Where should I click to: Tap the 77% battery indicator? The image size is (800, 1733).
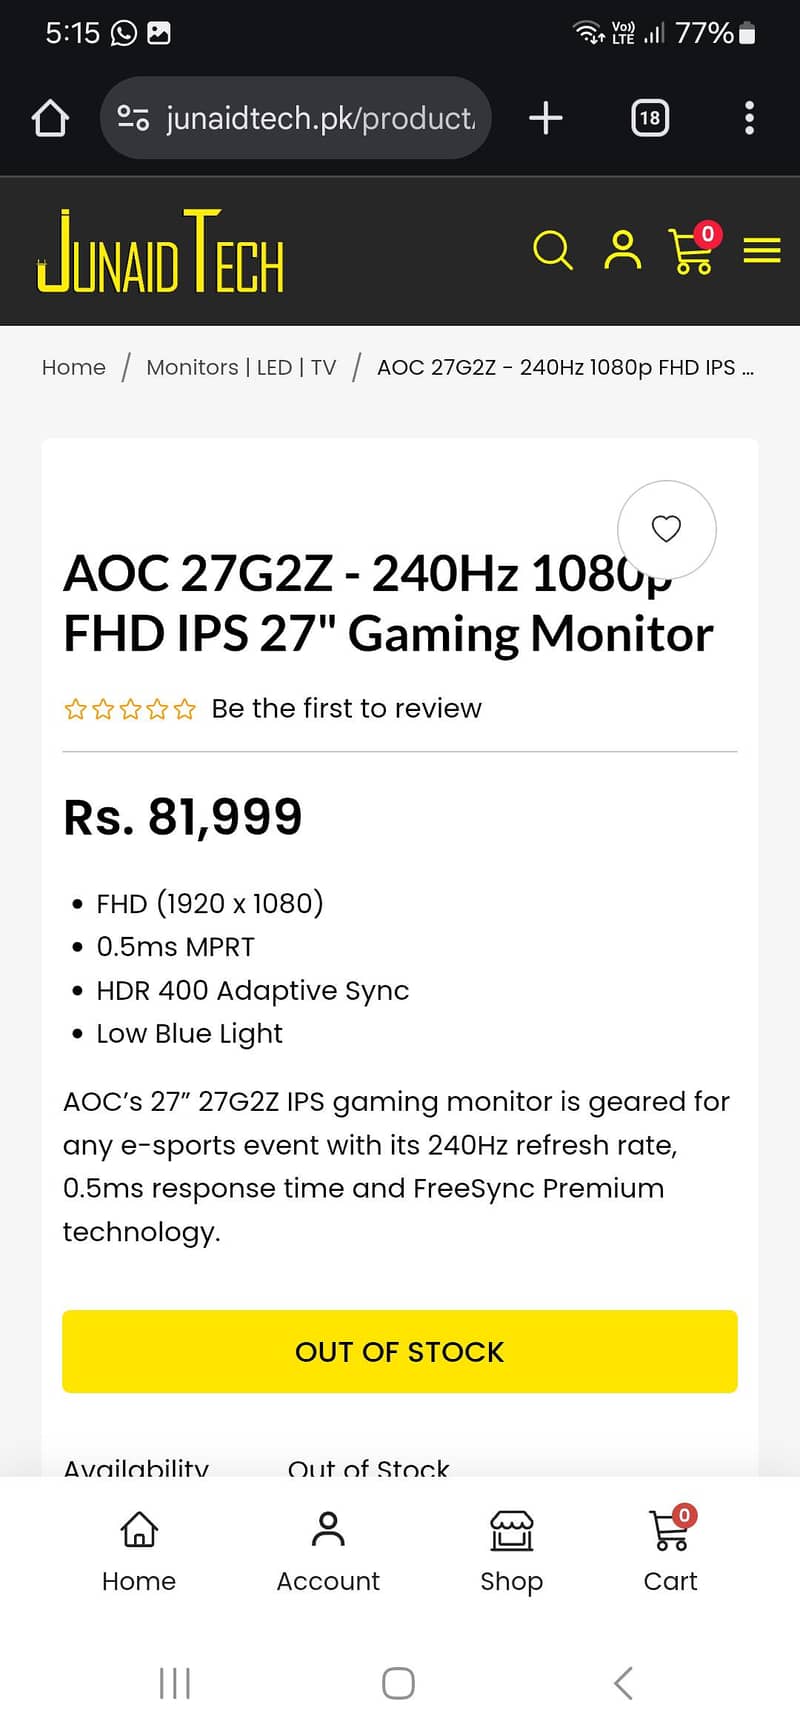pos(706,32)
